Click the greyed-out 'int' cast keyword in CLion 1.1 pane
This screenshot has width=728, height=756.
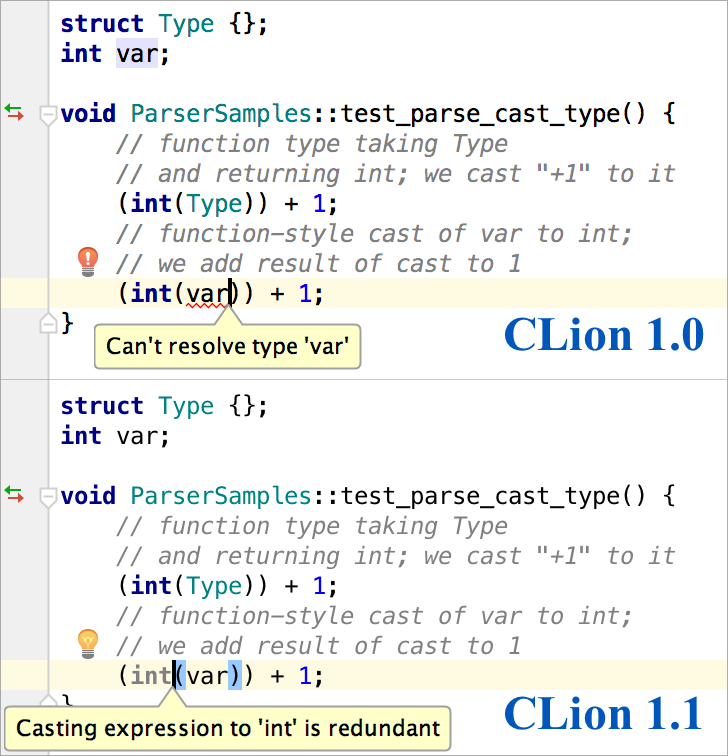tap(151, 675)
